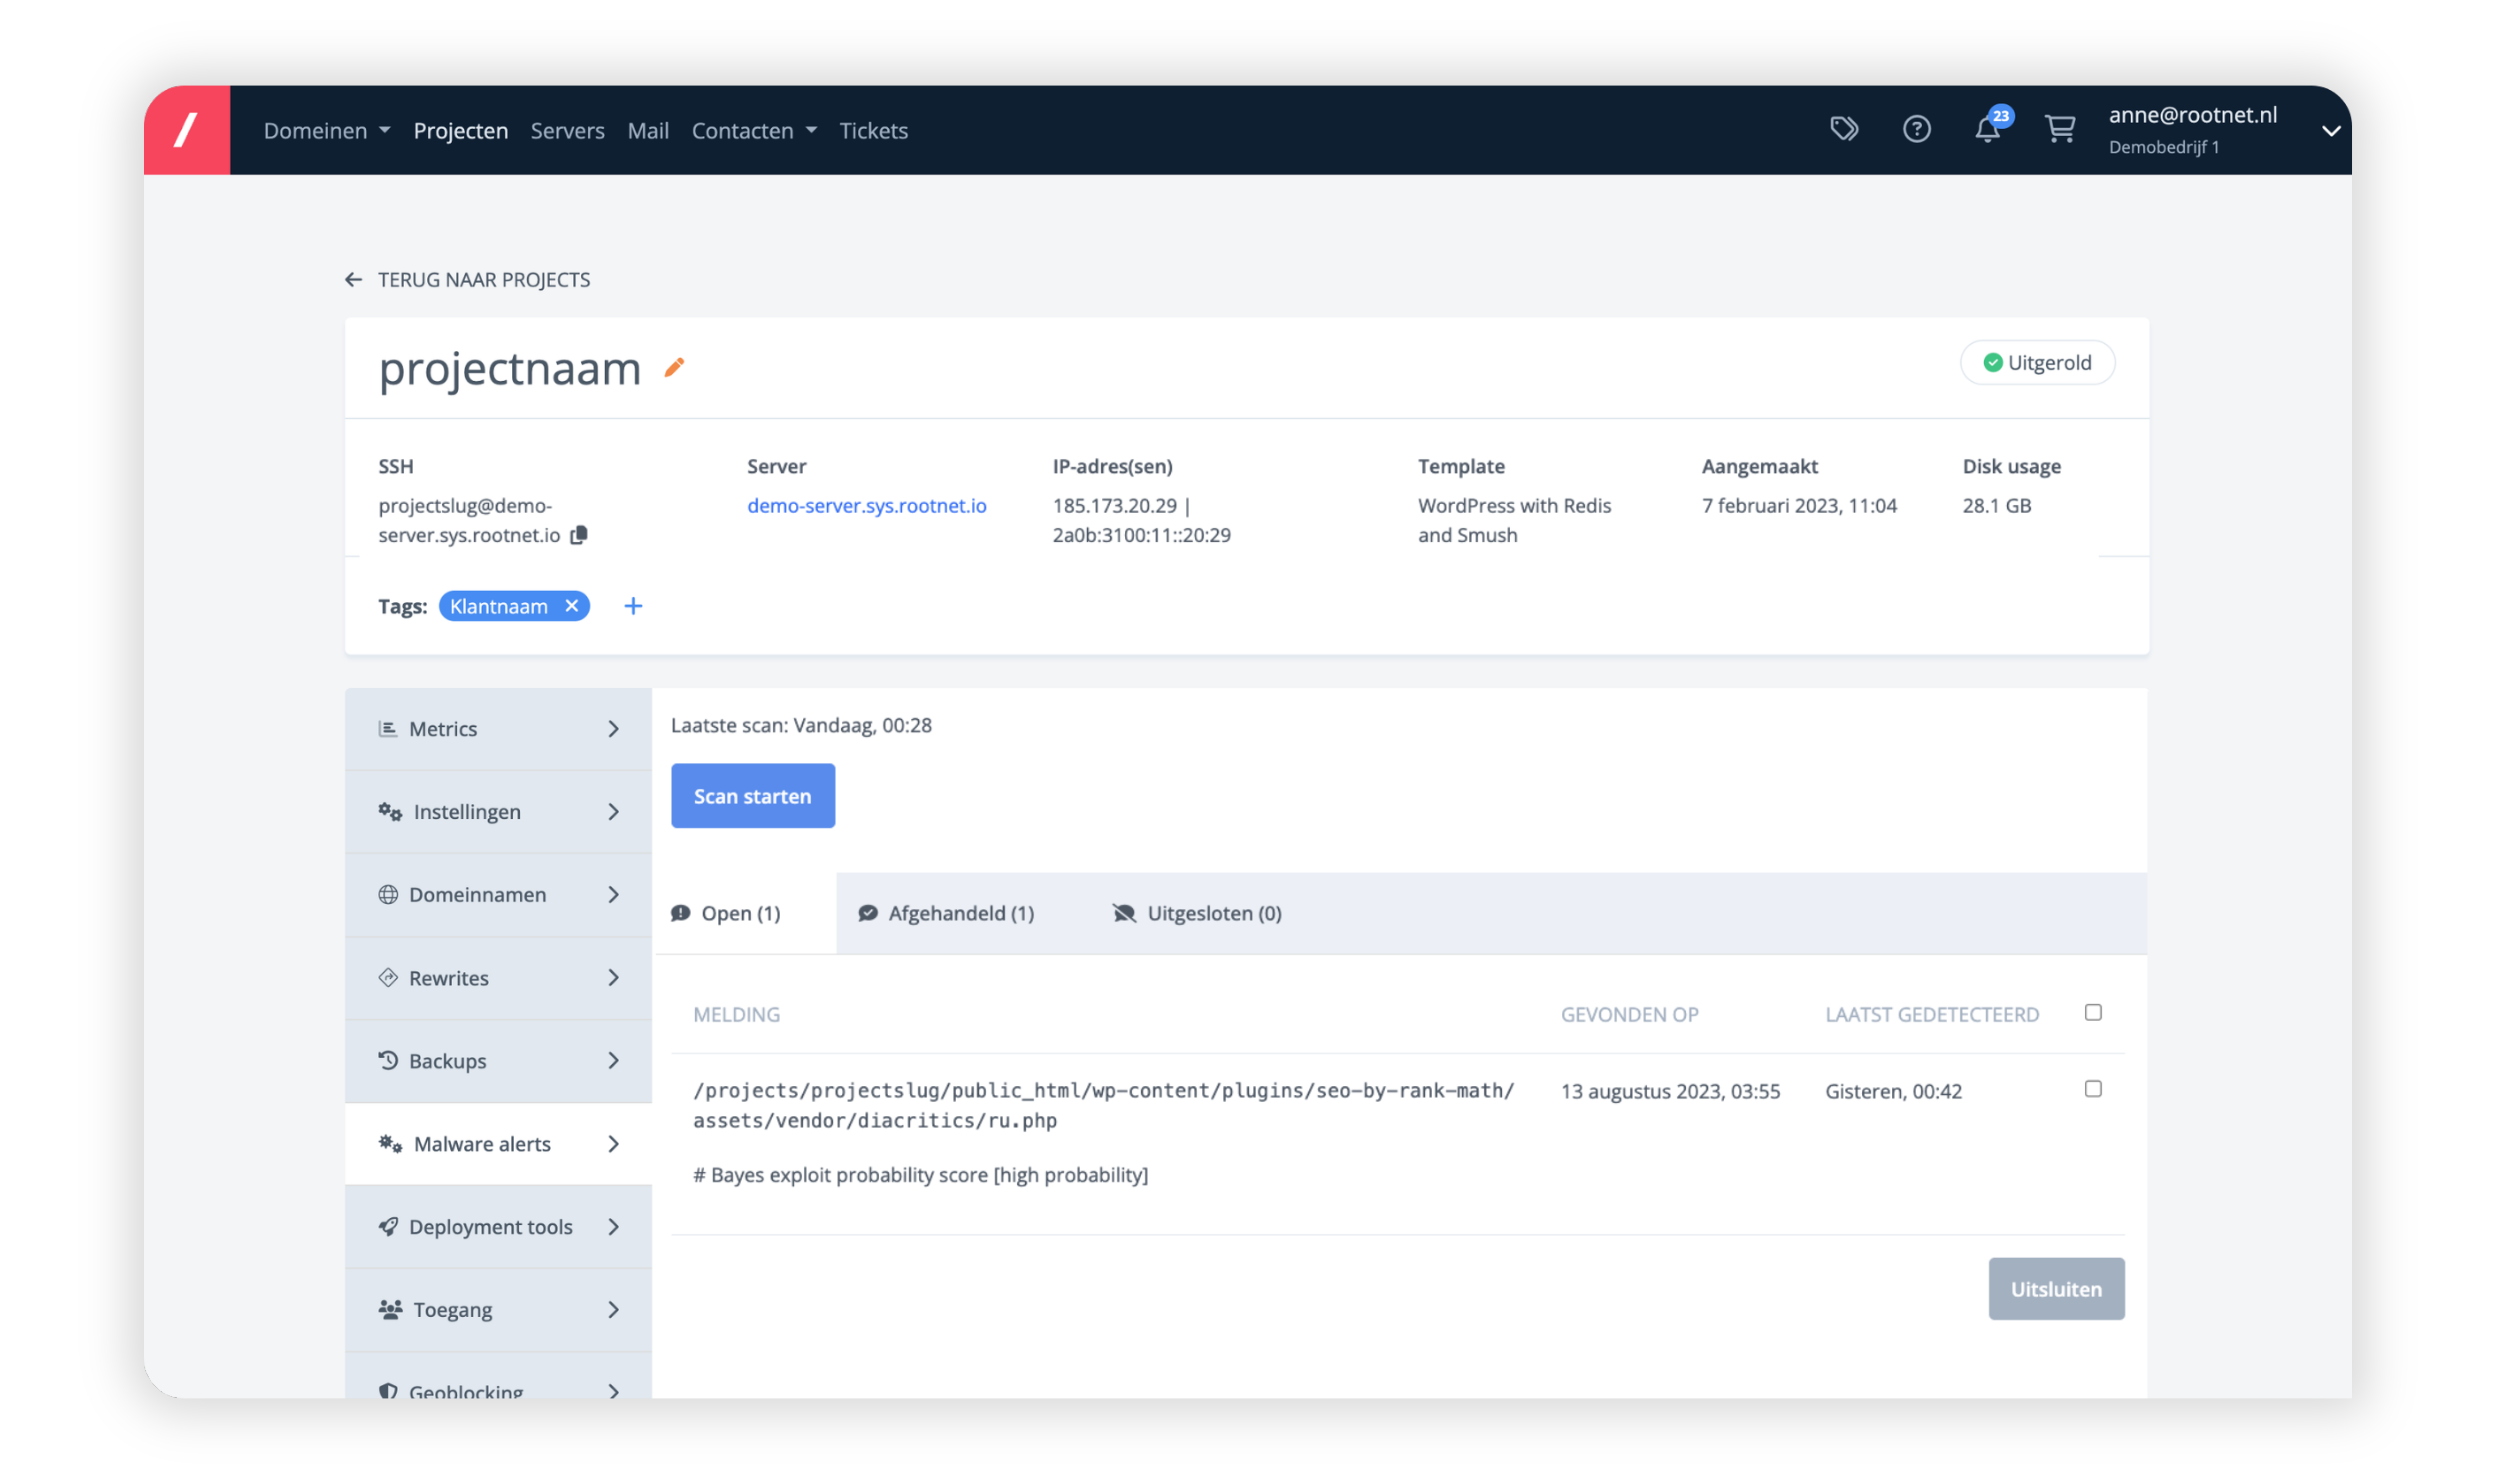Remove the Klantnaam tag

pyautogui.click(x=571, y=605)
